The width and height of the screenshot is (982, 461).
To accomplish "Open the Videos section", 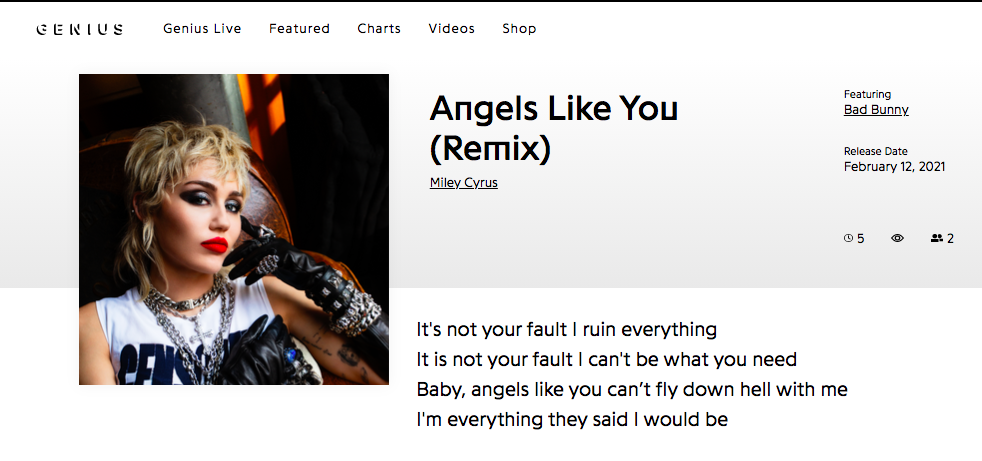I will click(452, 29).
